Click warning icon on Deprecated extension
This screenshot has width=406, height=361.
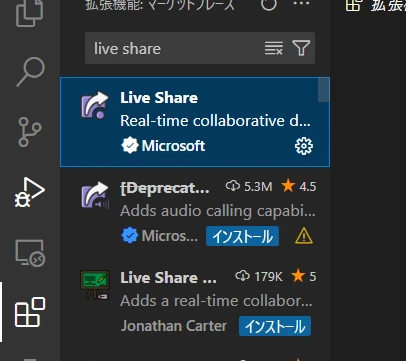point(304,236)
